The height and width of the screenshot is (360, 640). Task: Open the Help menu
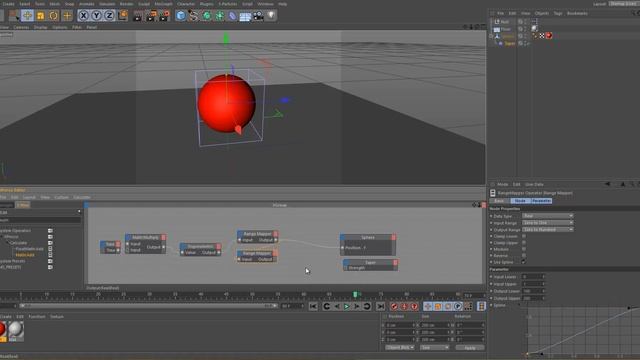[x=282, y=4]
